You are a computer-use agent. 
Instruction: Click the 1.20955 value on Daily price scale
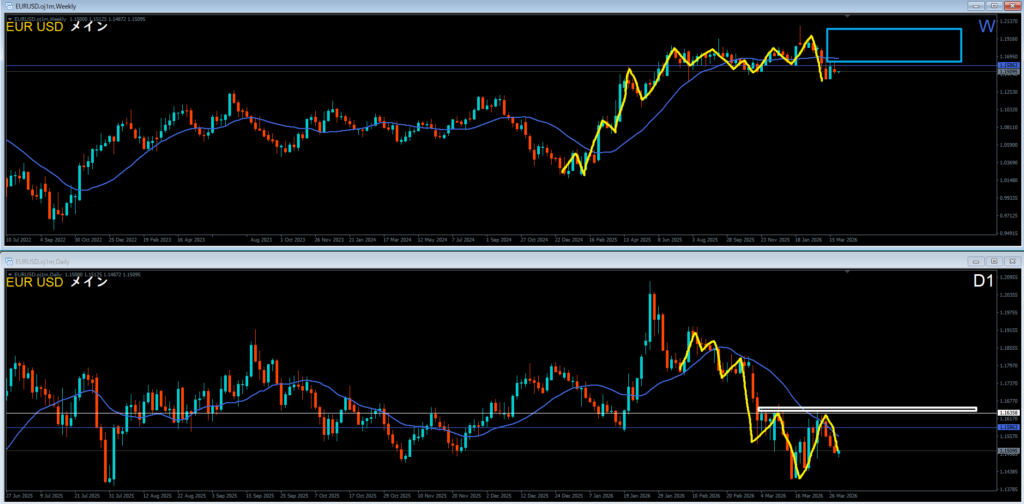(1008, 277)
